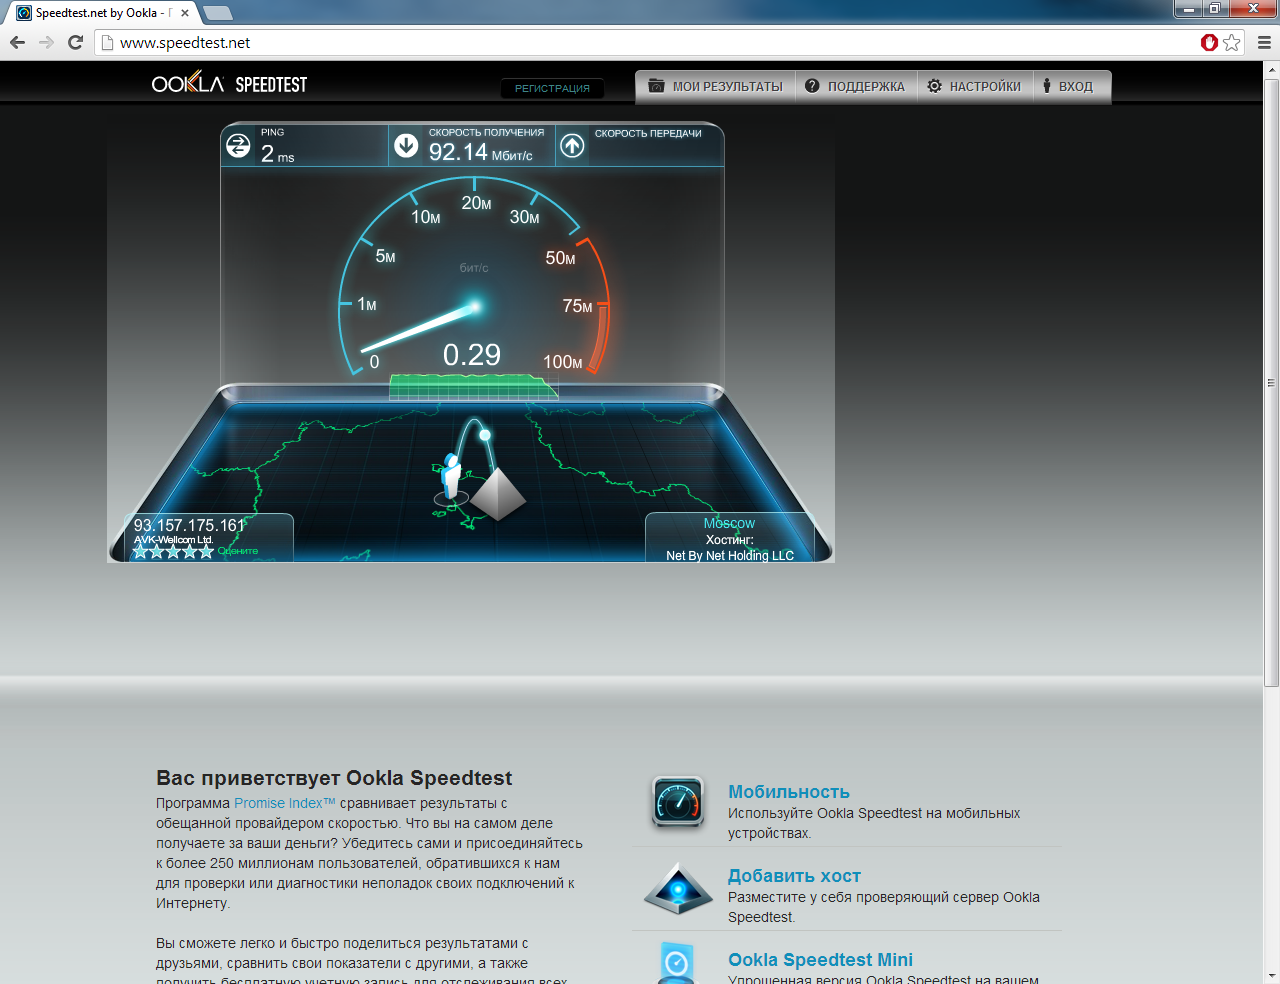1280x984 pixels.
Task: Rate the provider with fifth star
Action: [x=206, y=551]
